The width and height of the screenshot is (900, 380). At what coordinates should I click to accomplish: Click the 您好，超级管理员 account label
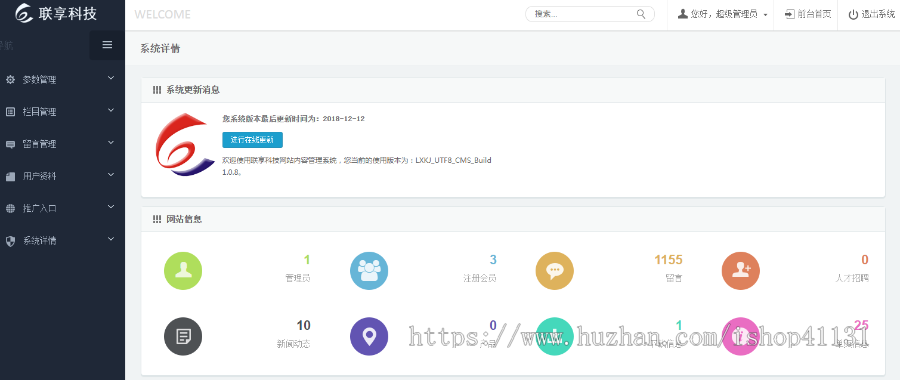tap(724, 15)
